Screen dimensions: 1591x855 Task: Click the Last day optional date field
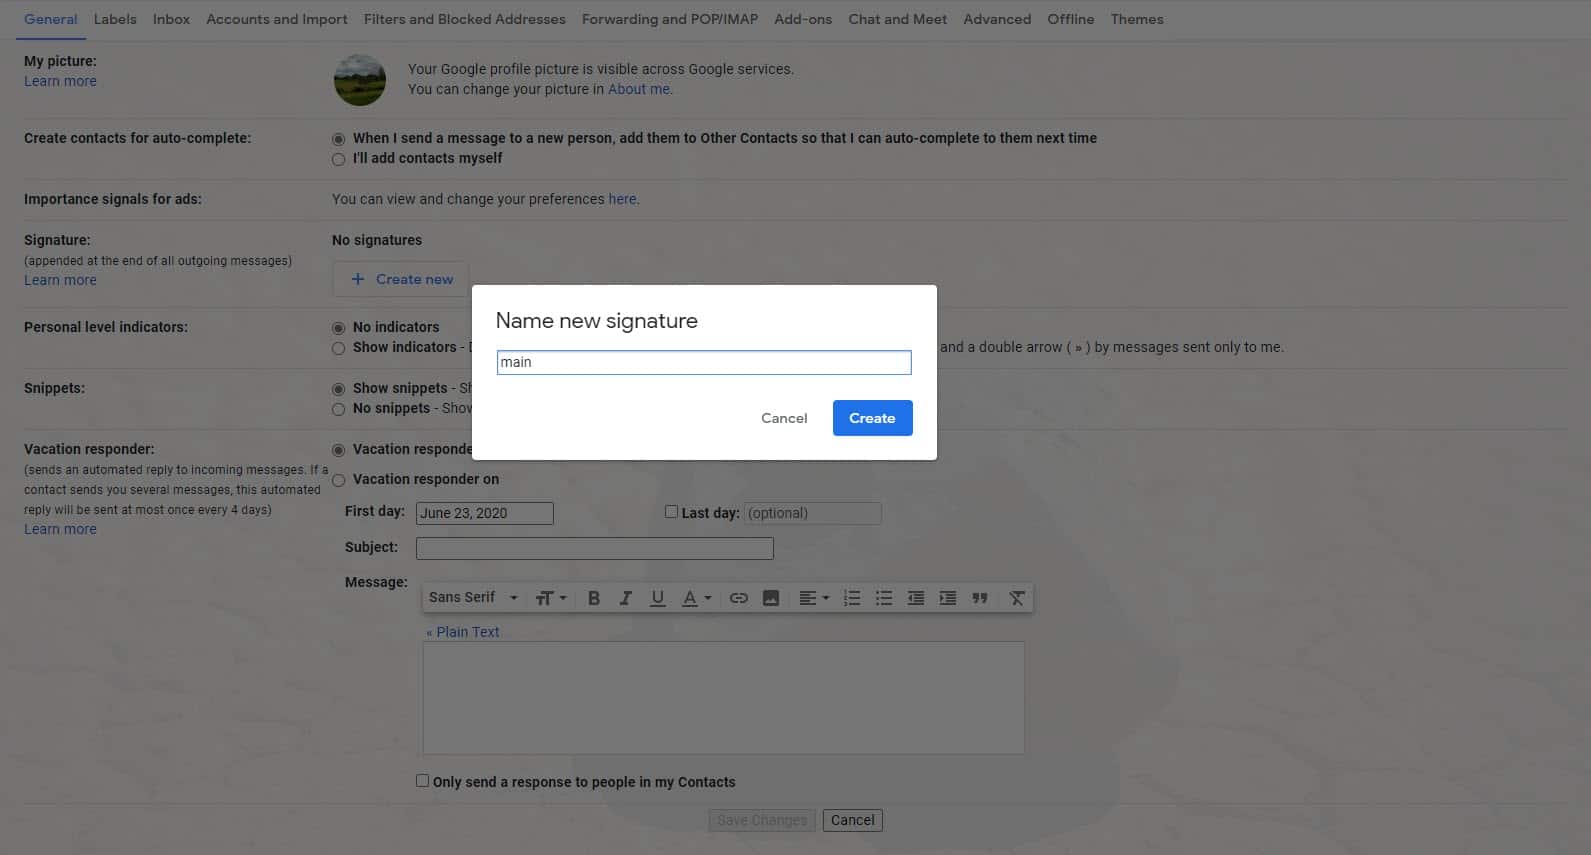point(813,513)
